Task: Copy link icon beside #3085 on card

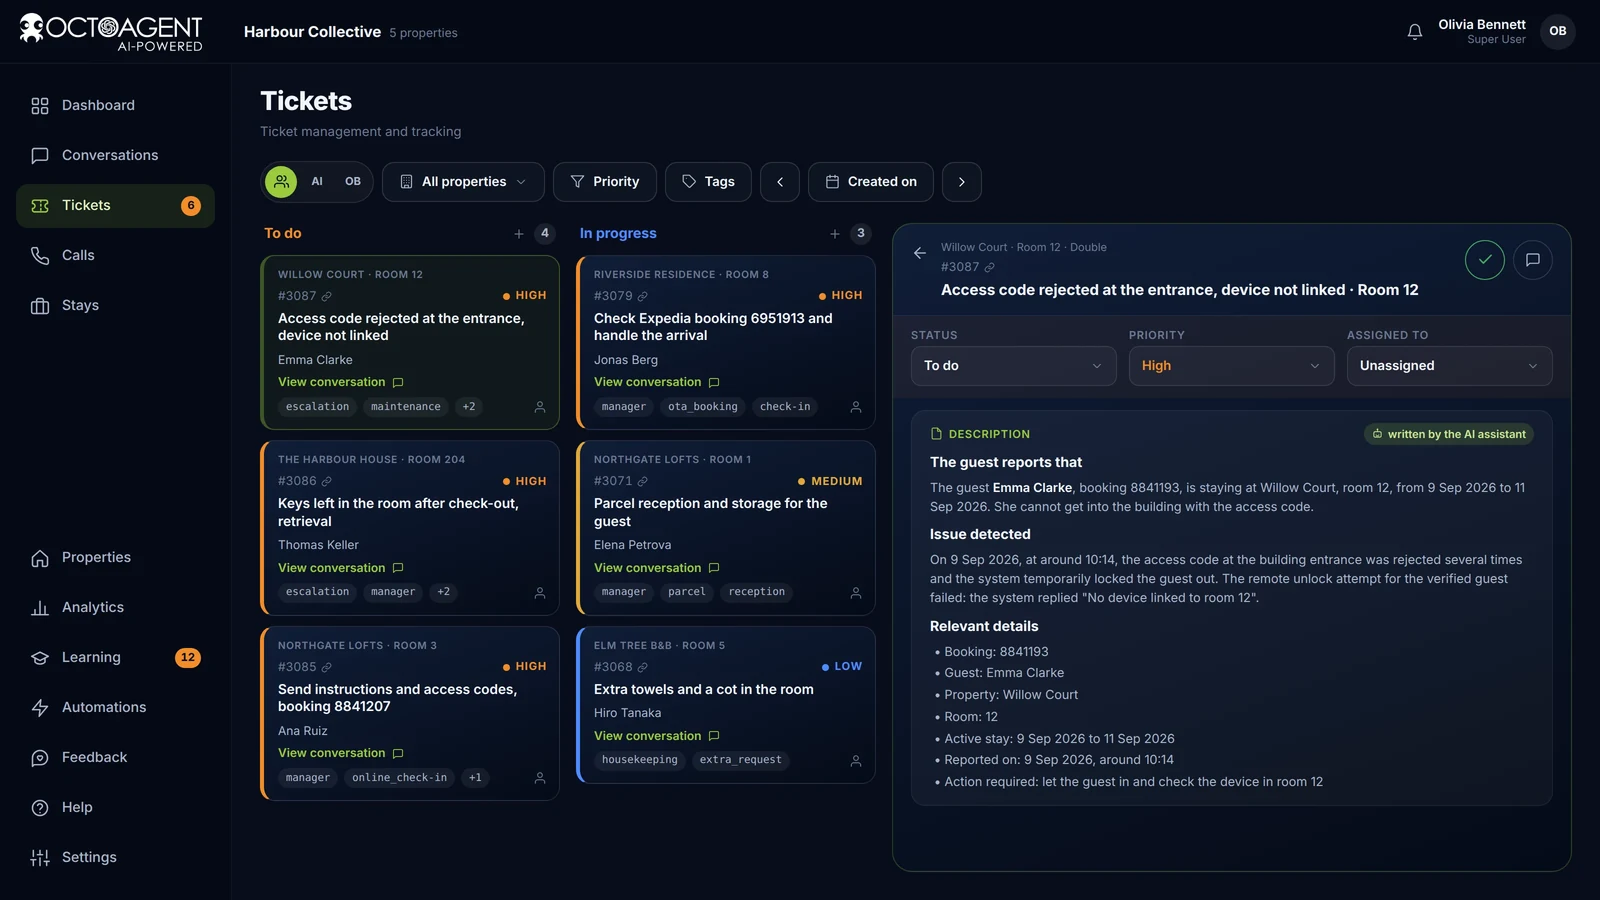Action: tap(327, 667)
